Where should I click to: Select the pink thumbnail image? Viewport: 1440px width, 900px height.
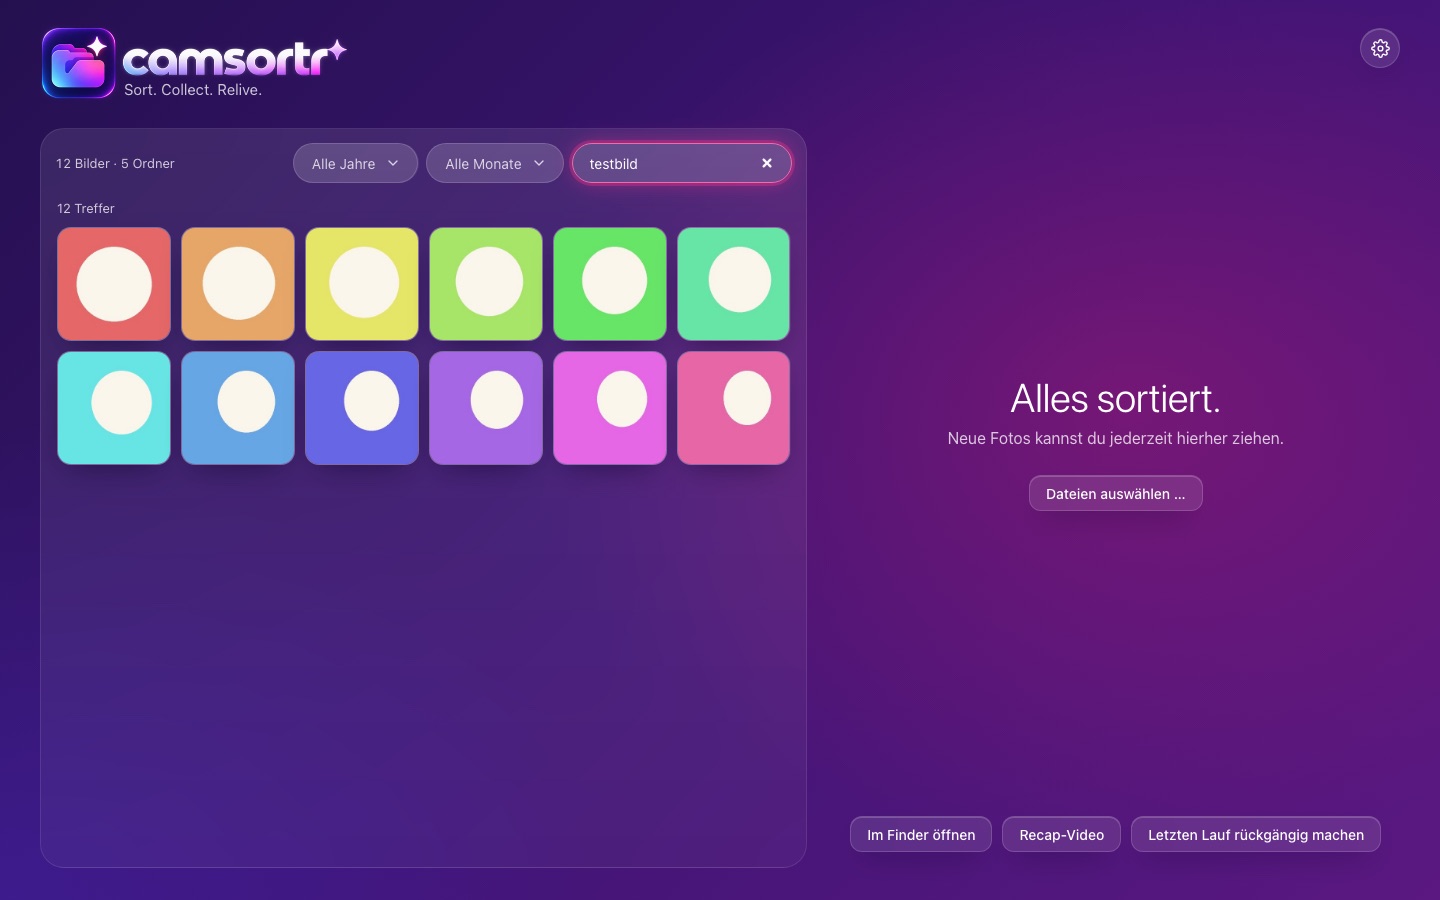[x=734, y=408]
